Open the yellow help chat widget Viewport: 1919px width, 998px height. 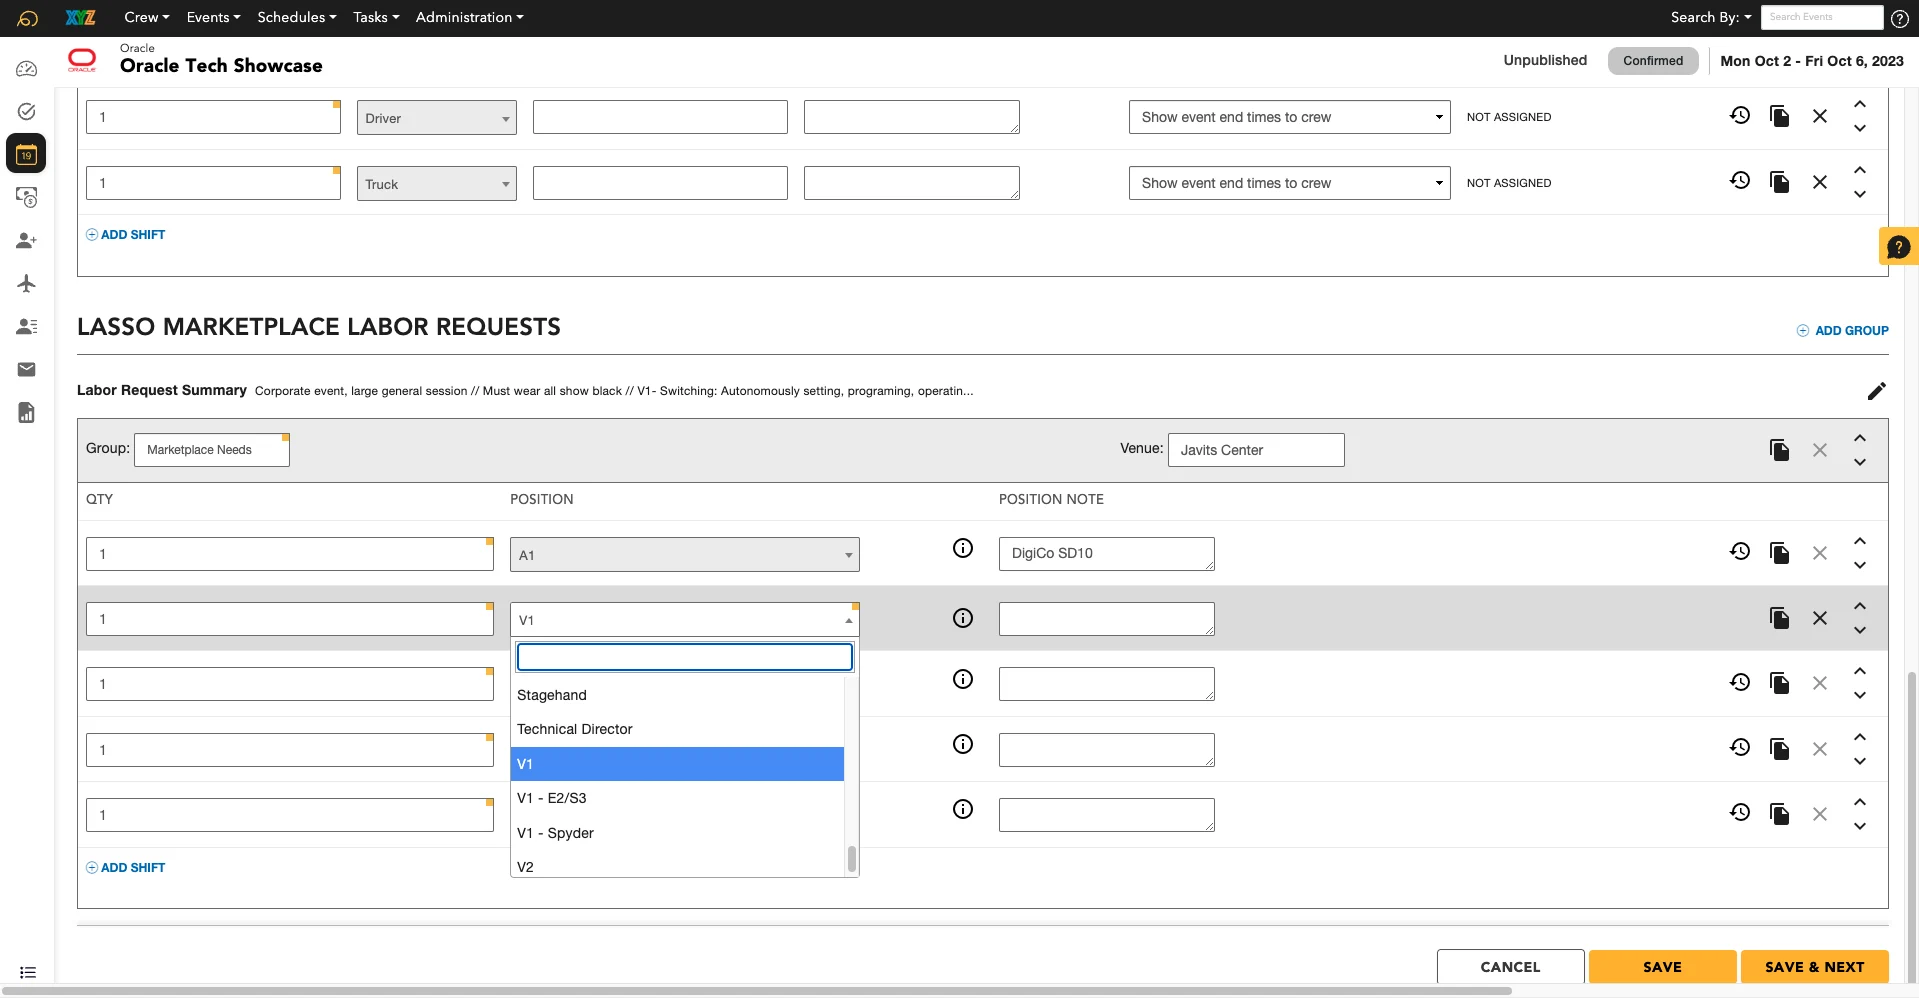click(1898, 247)
